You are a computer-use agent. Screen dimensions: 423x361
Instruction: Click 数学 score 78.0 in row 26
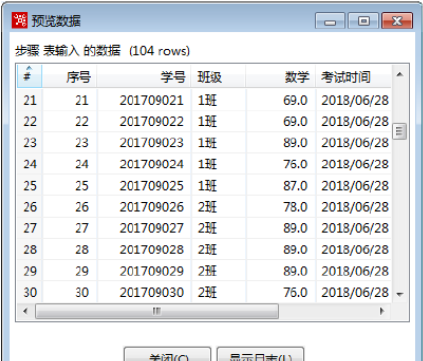click(281, 207)
